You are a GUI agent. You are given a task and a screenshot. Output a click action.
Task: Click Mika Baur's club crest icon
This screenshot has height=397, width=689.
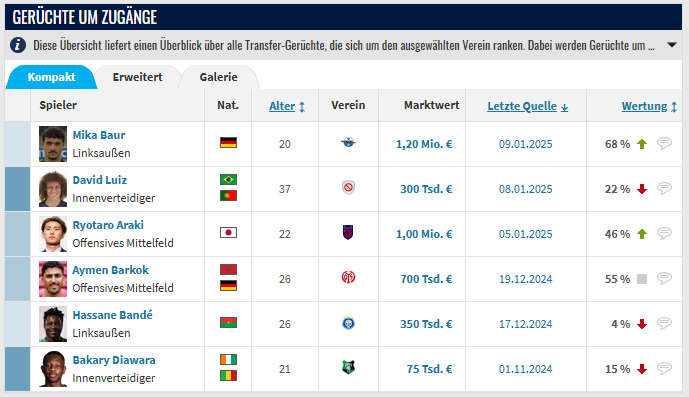click(348, 142)
